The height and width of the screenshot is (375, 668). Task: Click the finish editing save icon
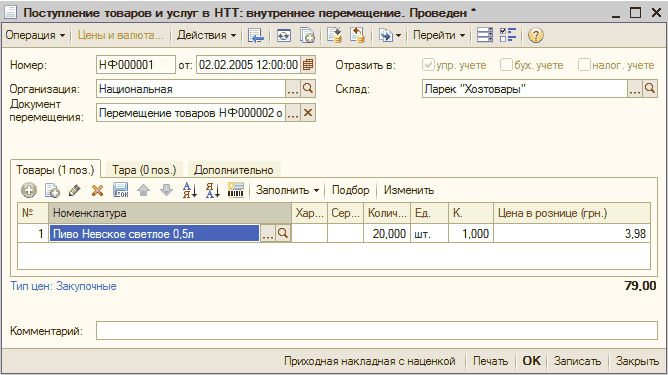click(x=121, y=190)
